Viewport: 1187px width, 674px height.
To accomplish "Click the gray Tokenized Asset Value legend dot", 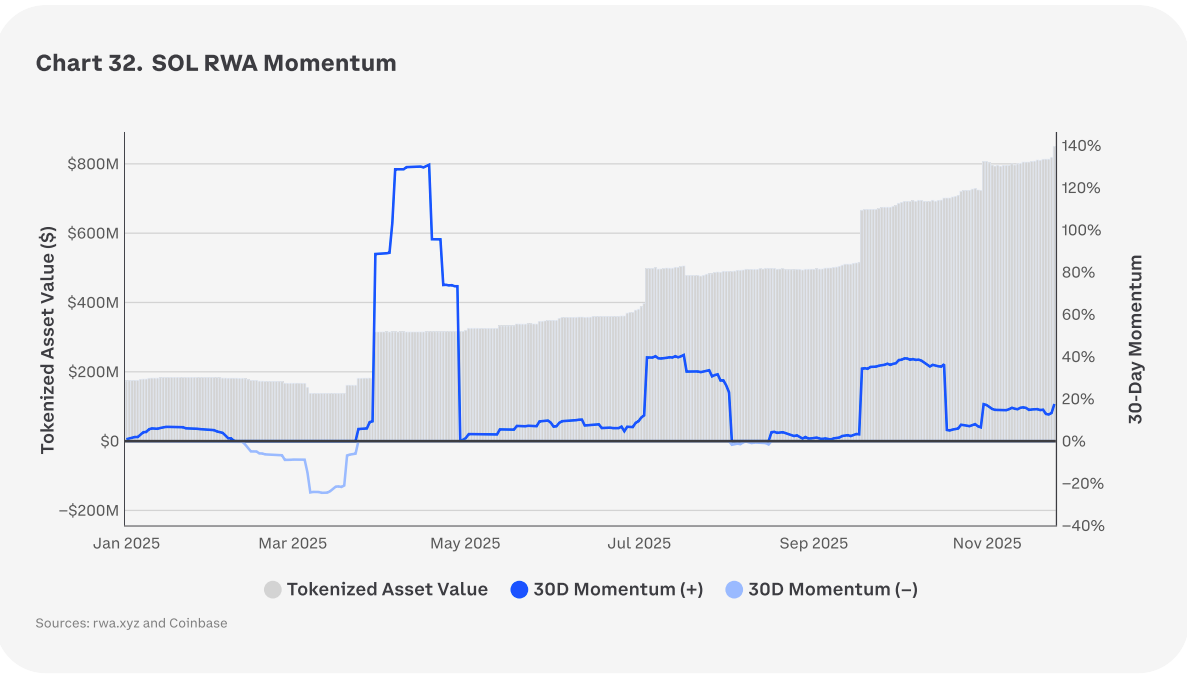I will tap(273, 590).
